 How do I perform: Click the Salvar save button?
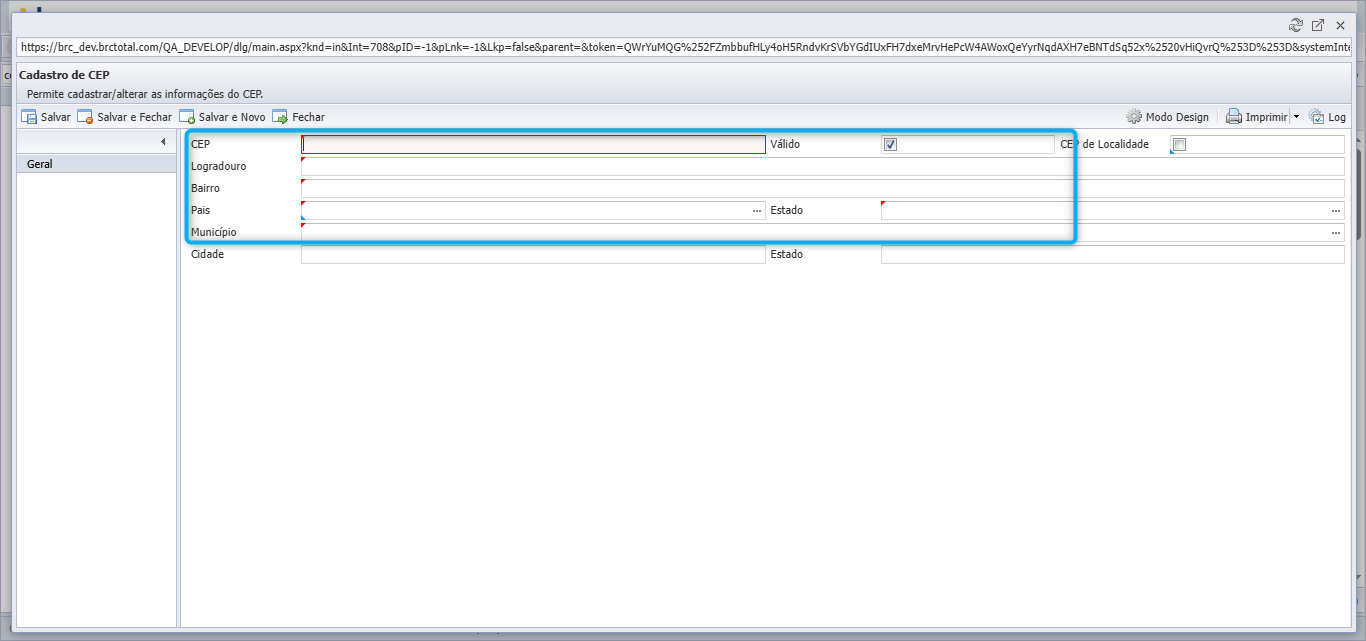click(x=46, y=117)
